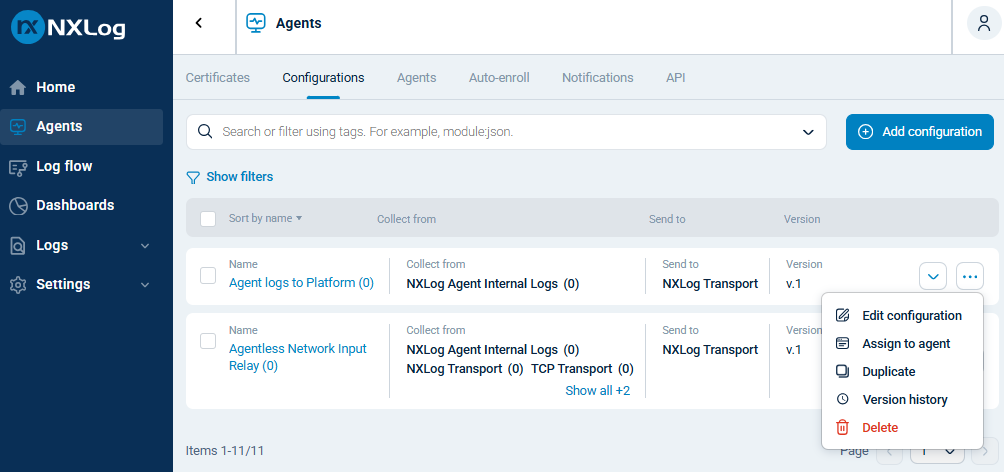Switch to the Agents tab
Image resolution: width=1004 pixels, height=472 pixels.
(x=416, y=77)
